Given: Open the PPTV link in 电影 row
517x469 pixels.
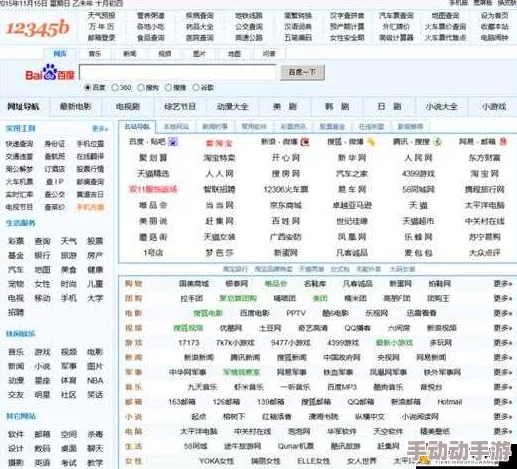Looking at the screenshot, I should coord(296,313).
